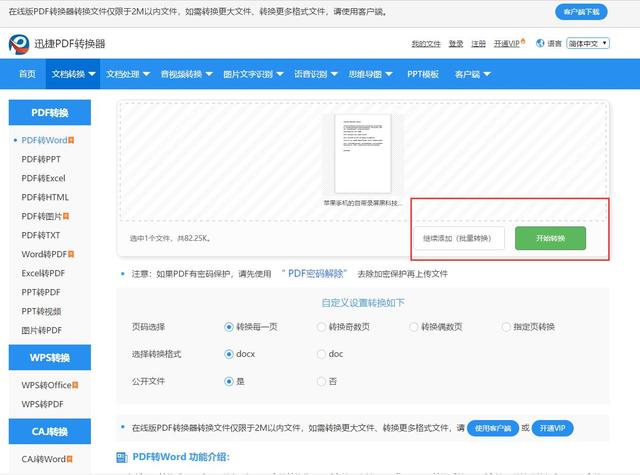
Task: Expand the 客户端 nav menu
Action: (x=473, y=74)
